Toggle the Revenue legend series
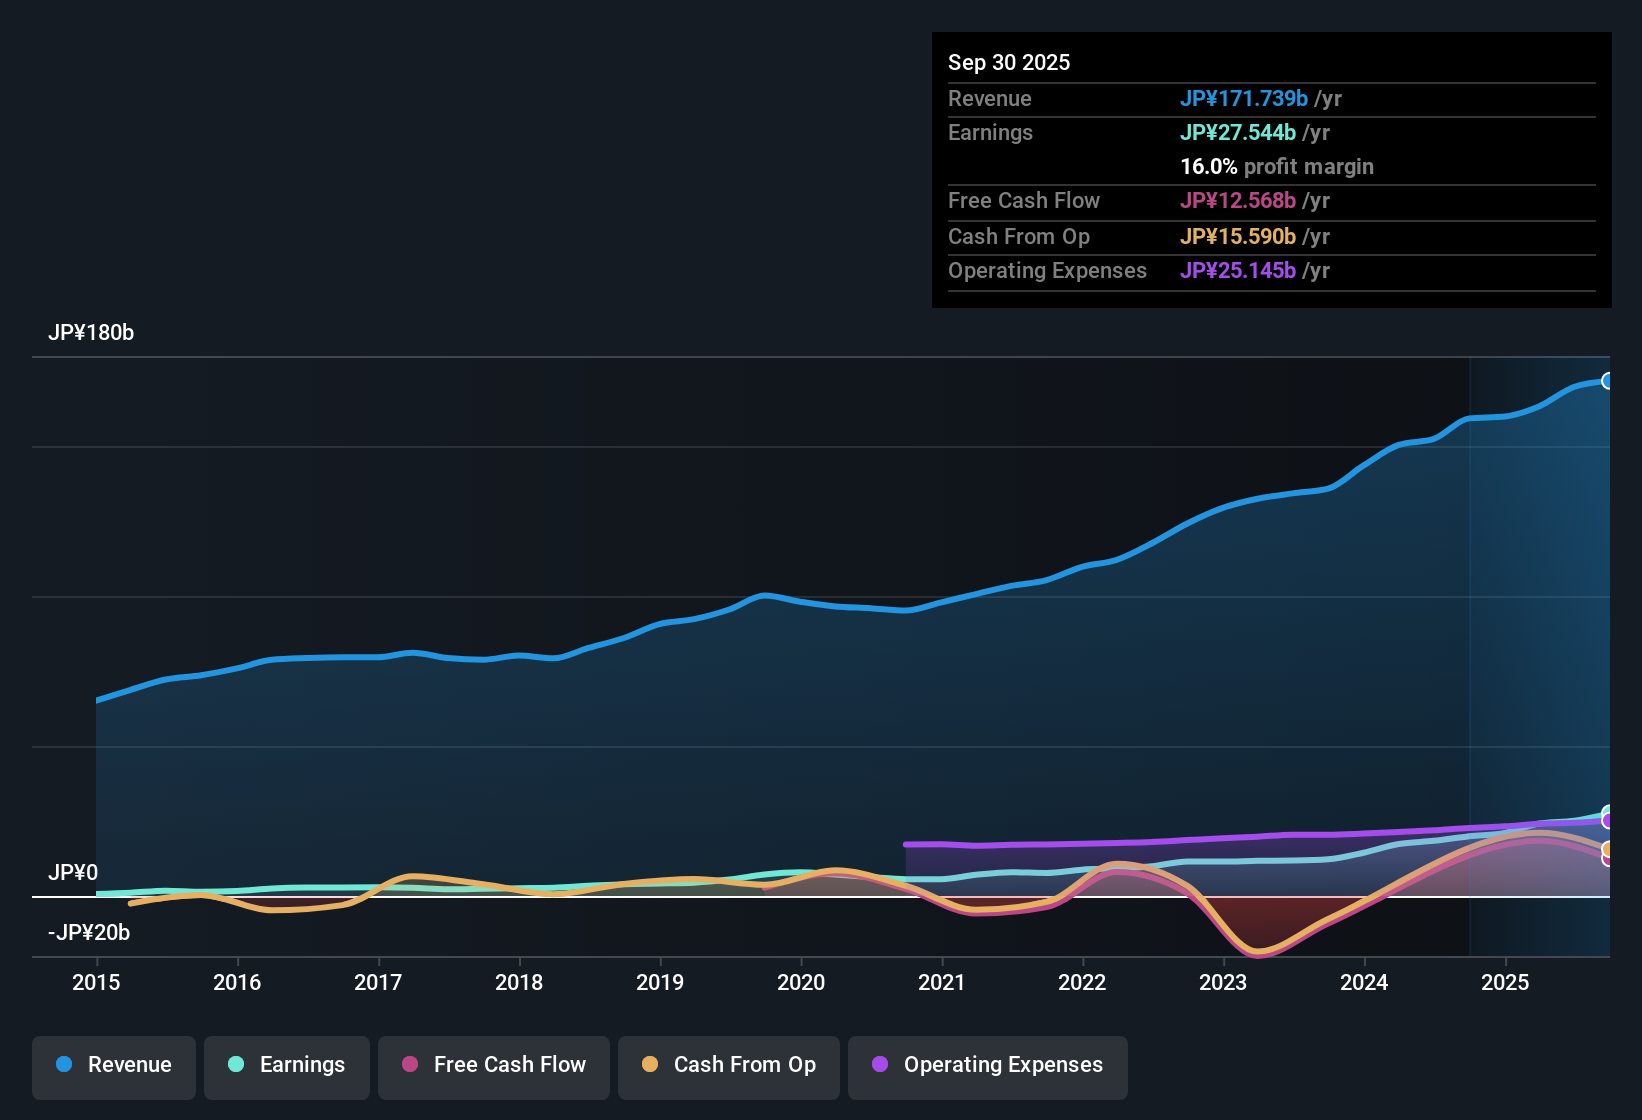This screenshot has height=1120, width=1642. tap(114, 1067)
